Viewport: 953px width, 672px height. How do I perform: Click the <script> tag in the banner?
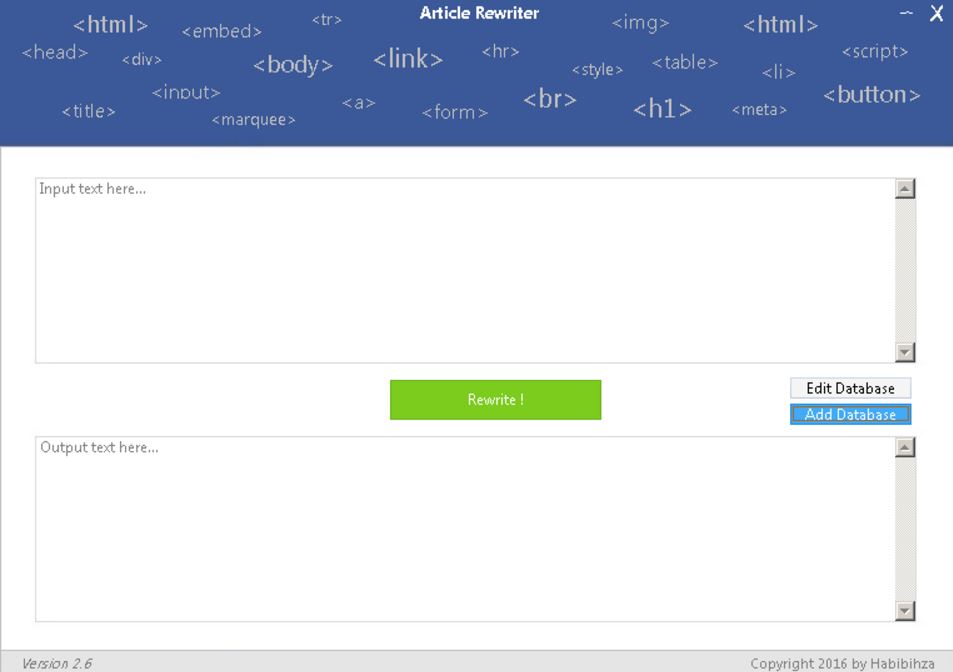(874, 51)
